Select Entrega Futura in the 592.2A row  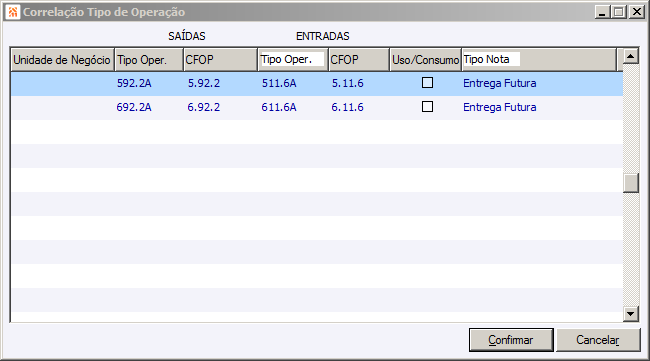[x=500, y=83]
